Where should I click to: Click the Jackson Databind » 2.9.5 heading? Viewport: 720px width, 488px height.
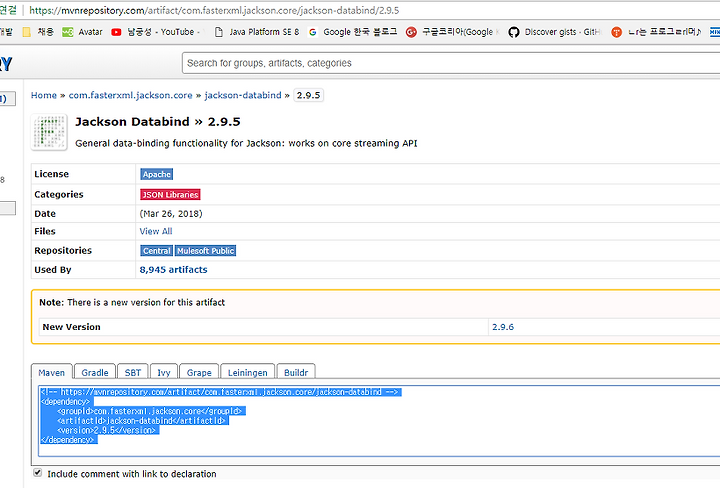click(158, 122)
